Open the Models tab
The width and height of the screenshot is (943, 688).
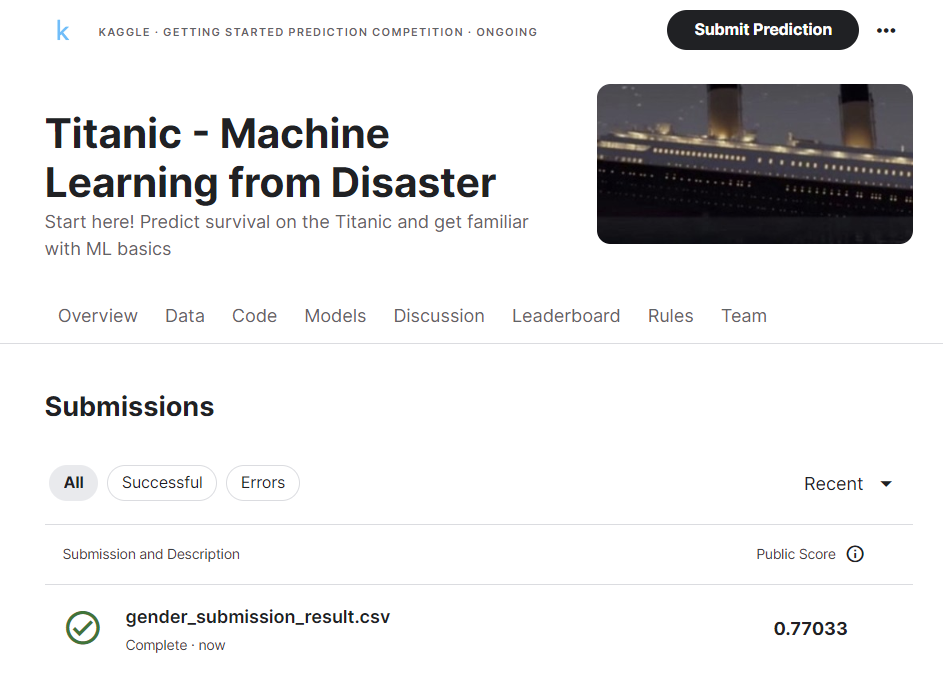(335, 316)
